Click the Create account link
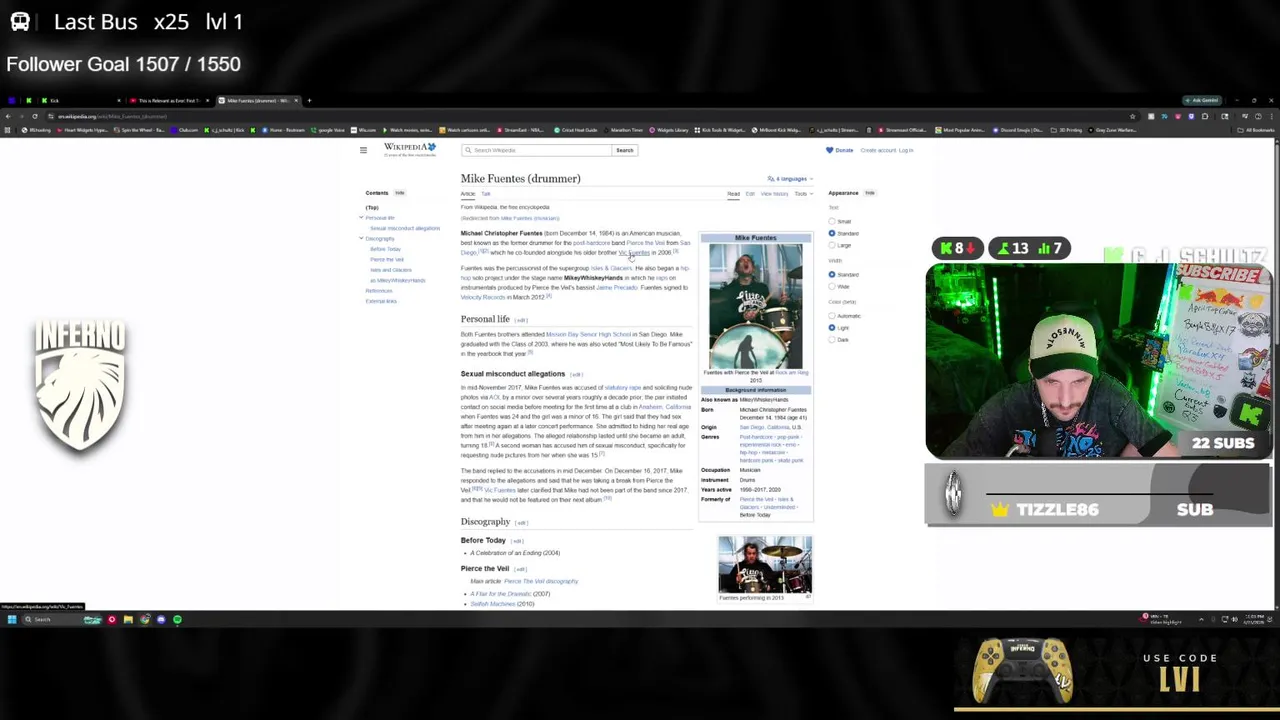This screenshot has width=1280, height=720. [878, 150]
